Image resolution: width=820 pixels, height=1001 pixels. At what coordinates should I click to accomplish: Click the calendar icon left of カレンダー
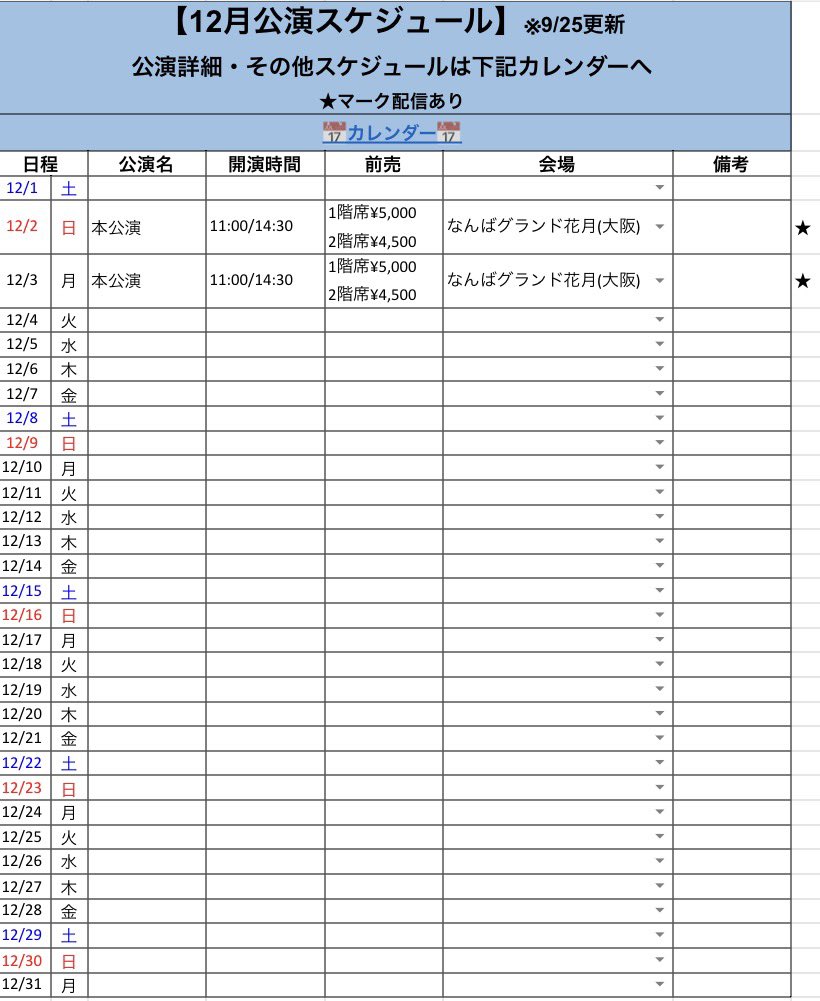click(x=334, y=132)
